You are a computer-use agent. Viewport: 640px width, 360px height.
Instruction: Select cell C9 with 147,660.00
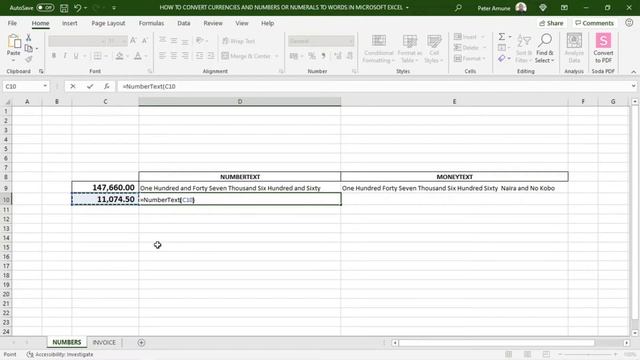pos(105,188)
